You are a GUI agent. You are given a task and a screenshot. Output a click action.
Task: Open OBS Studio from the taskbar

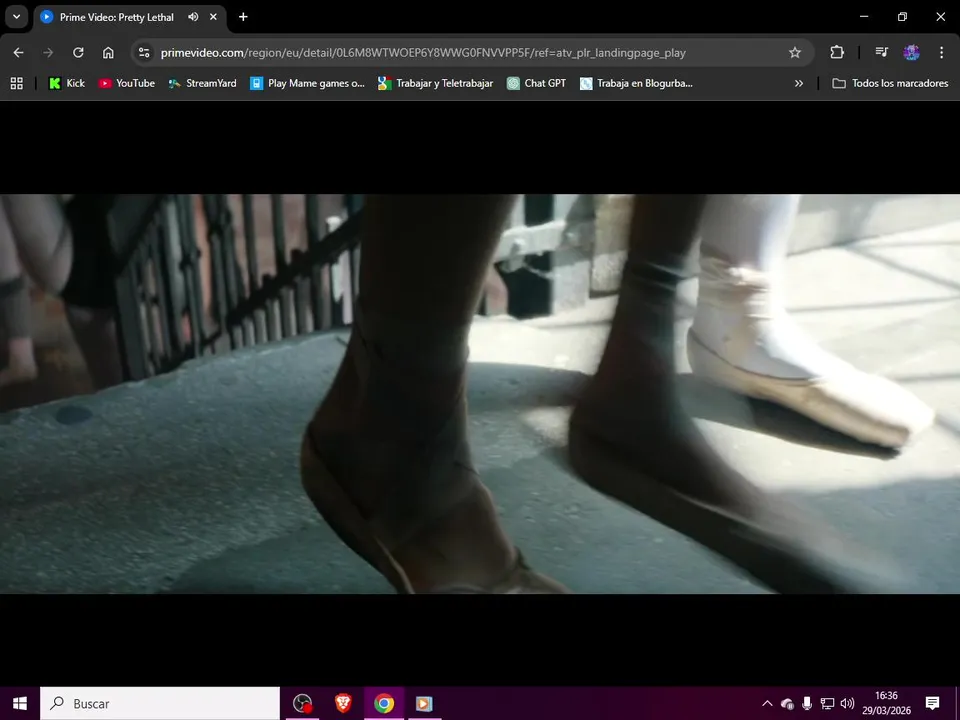coord(302,703)
